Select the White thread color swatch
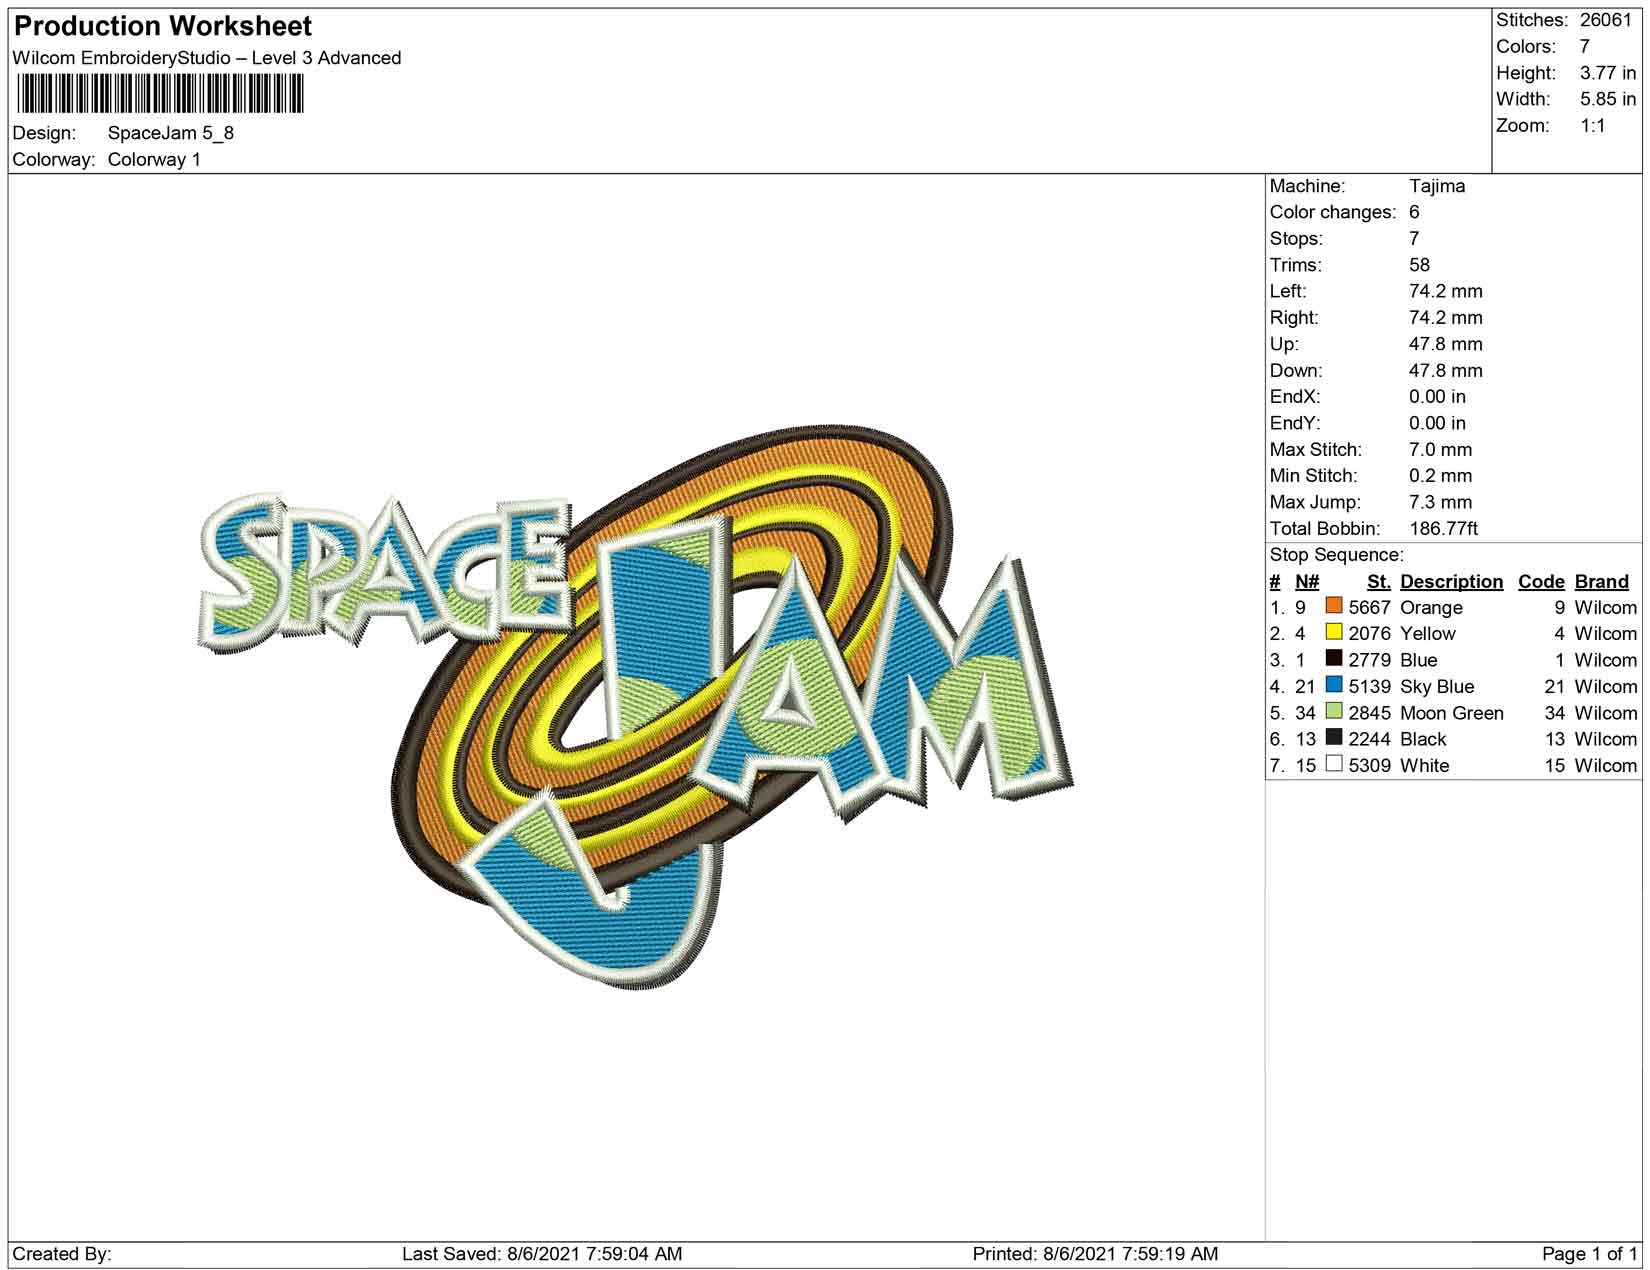1650x1270 pixels. pos(1333,764)
